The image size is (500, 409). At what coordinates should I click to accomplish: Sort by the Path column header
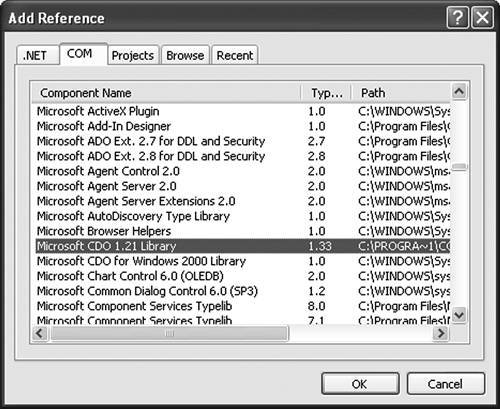[x=401, y=93]
